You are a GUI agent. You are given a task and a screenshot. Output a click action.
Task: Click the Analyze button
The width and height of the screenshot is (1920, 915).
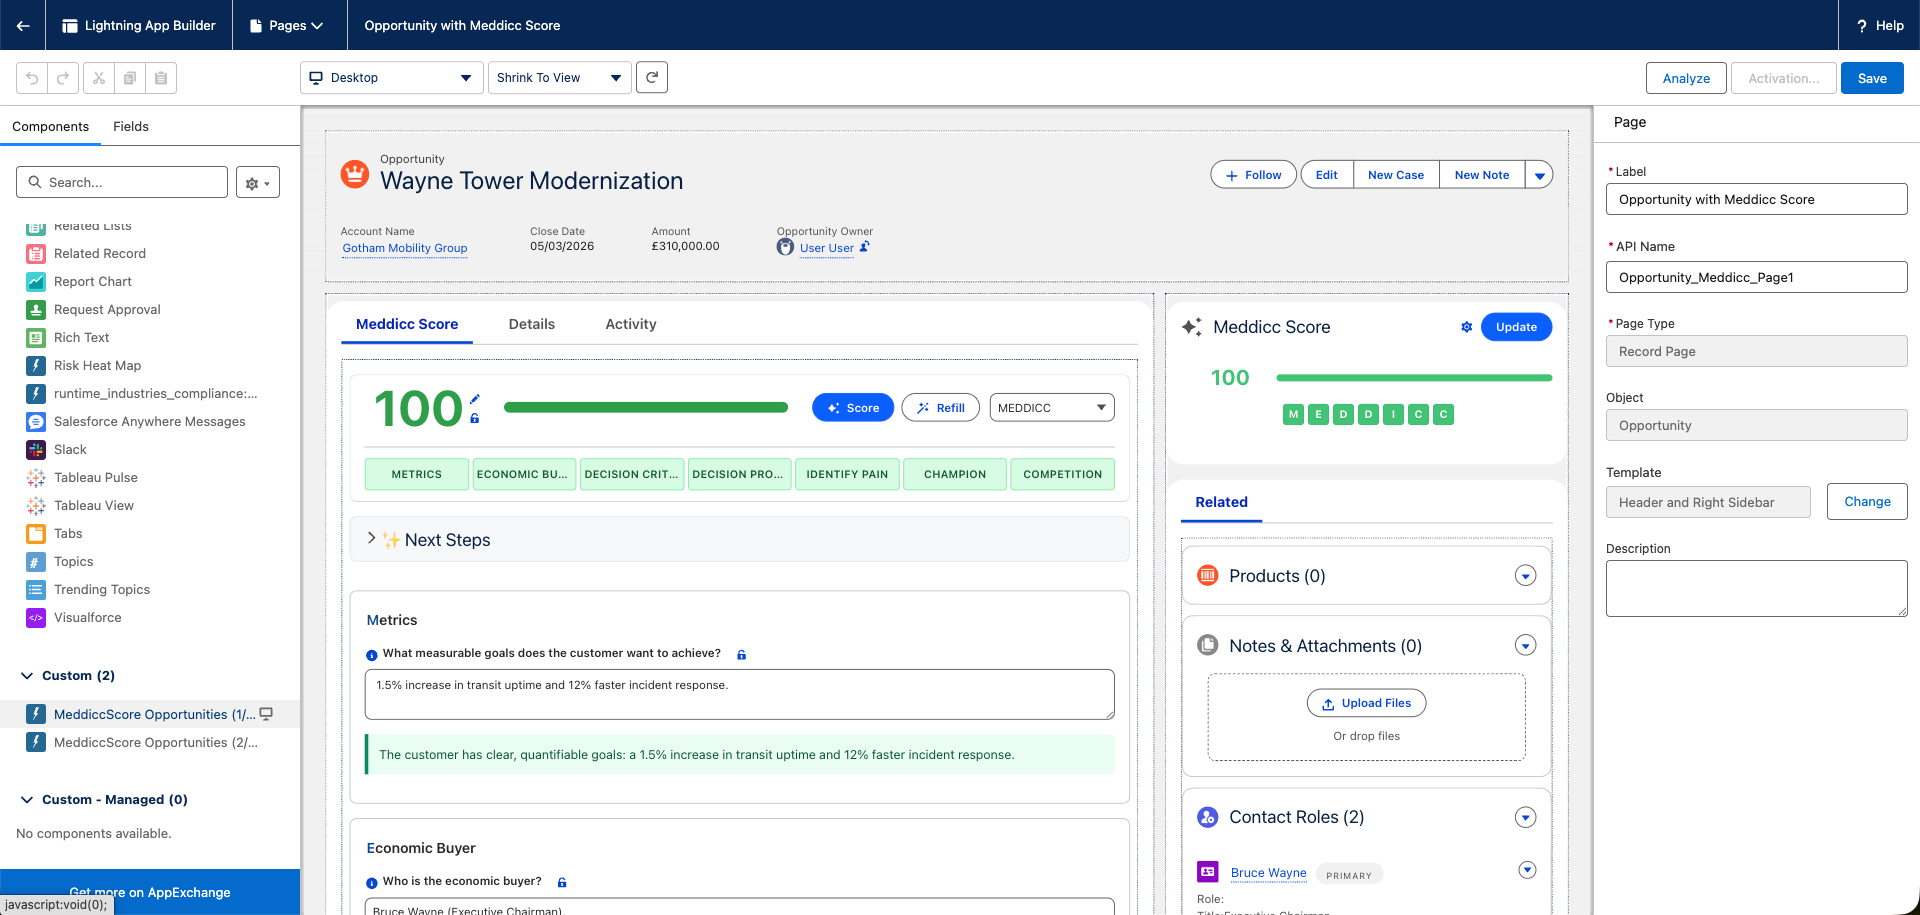[x=1686, y=78]
